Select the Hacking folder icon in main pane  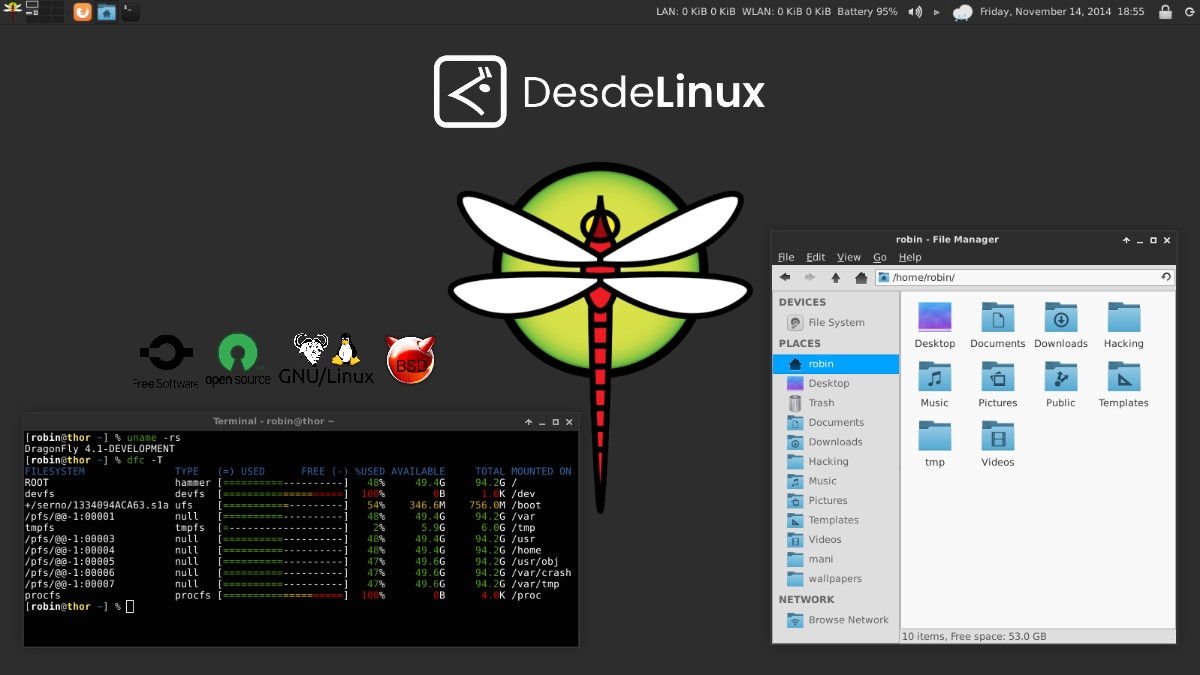tap(1124, 318)
